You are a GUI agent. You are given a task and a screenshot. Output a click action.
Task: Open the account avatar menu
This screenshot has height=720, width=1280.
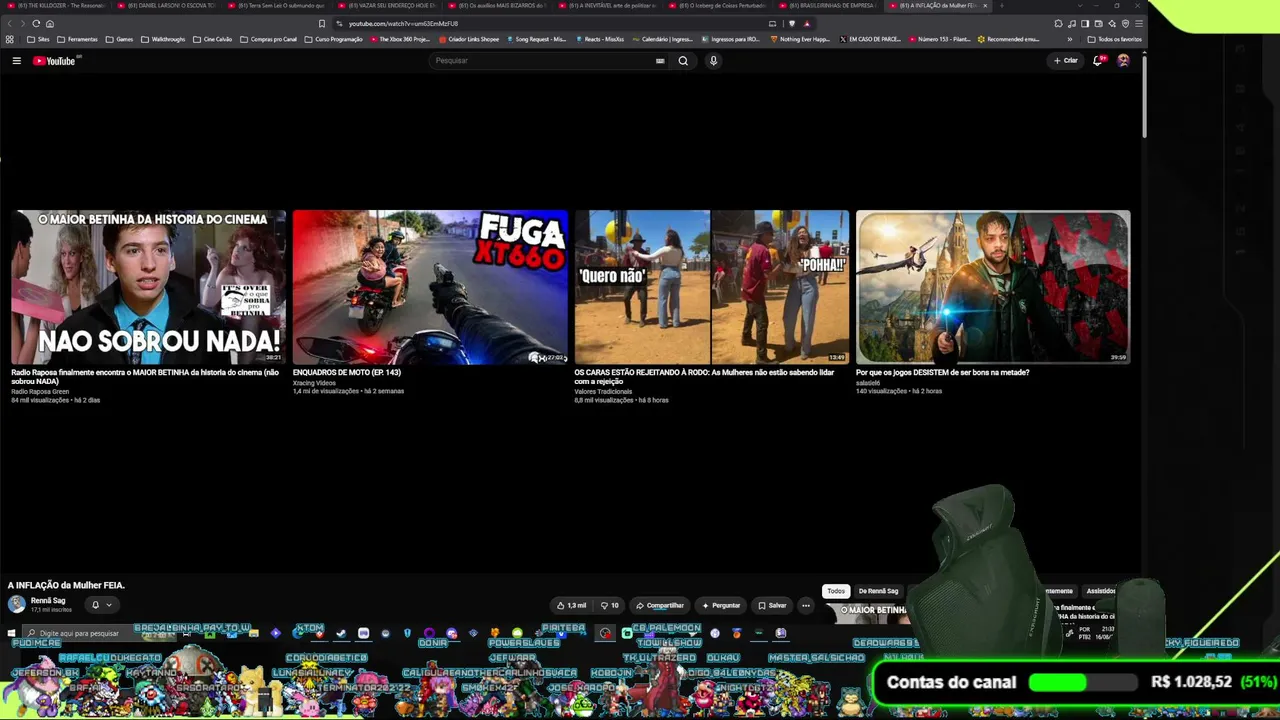click(1123, 61)
